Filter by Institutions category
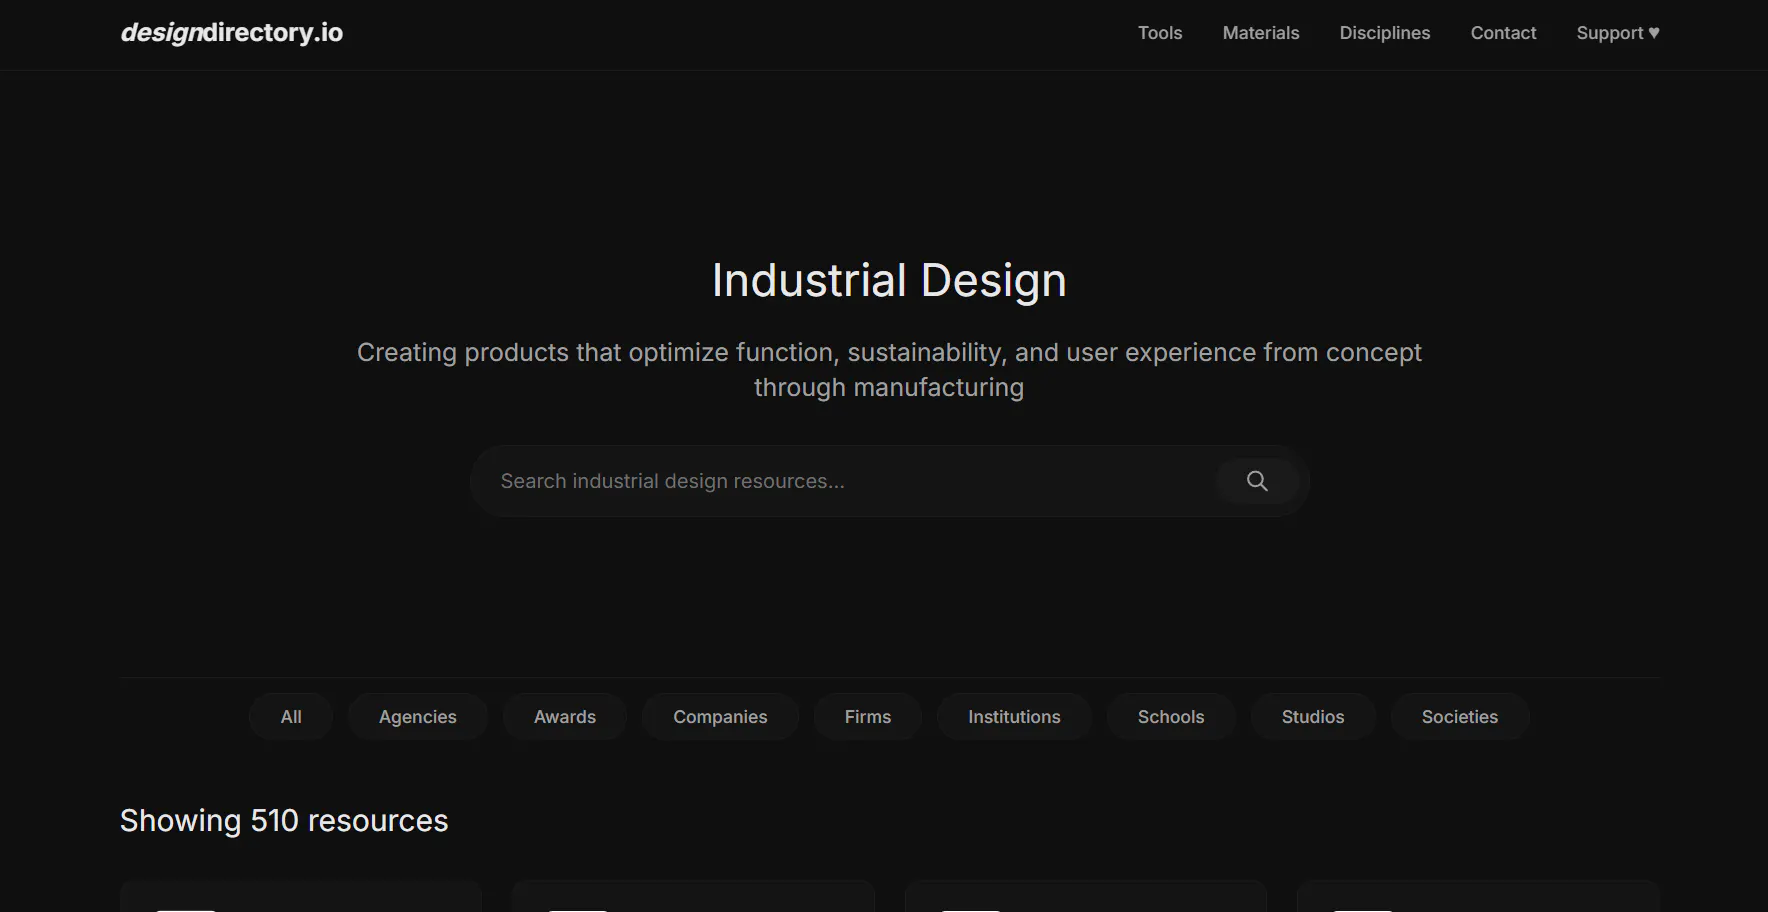The height and width of the screenshot is (912, 1768). click(1014, 717)
